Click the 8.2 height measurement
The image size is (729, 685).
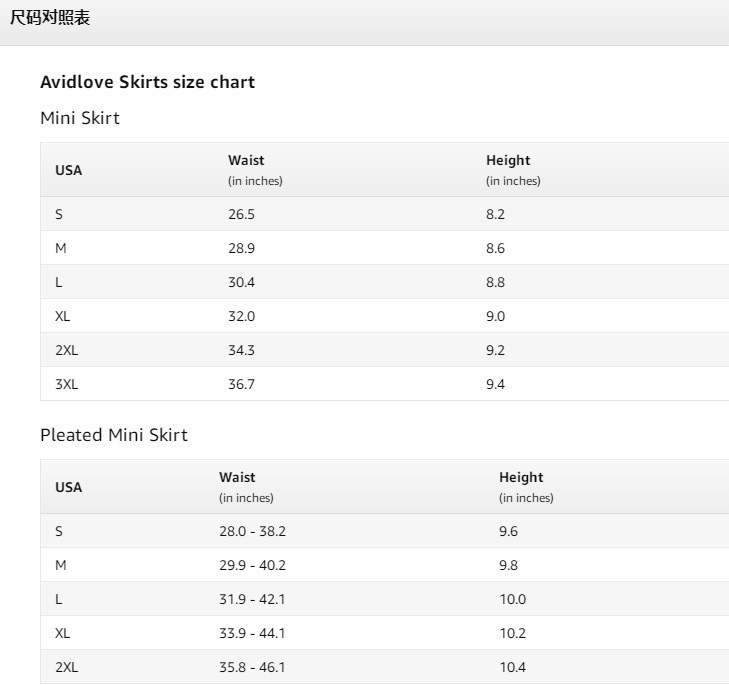pos(495,214)
